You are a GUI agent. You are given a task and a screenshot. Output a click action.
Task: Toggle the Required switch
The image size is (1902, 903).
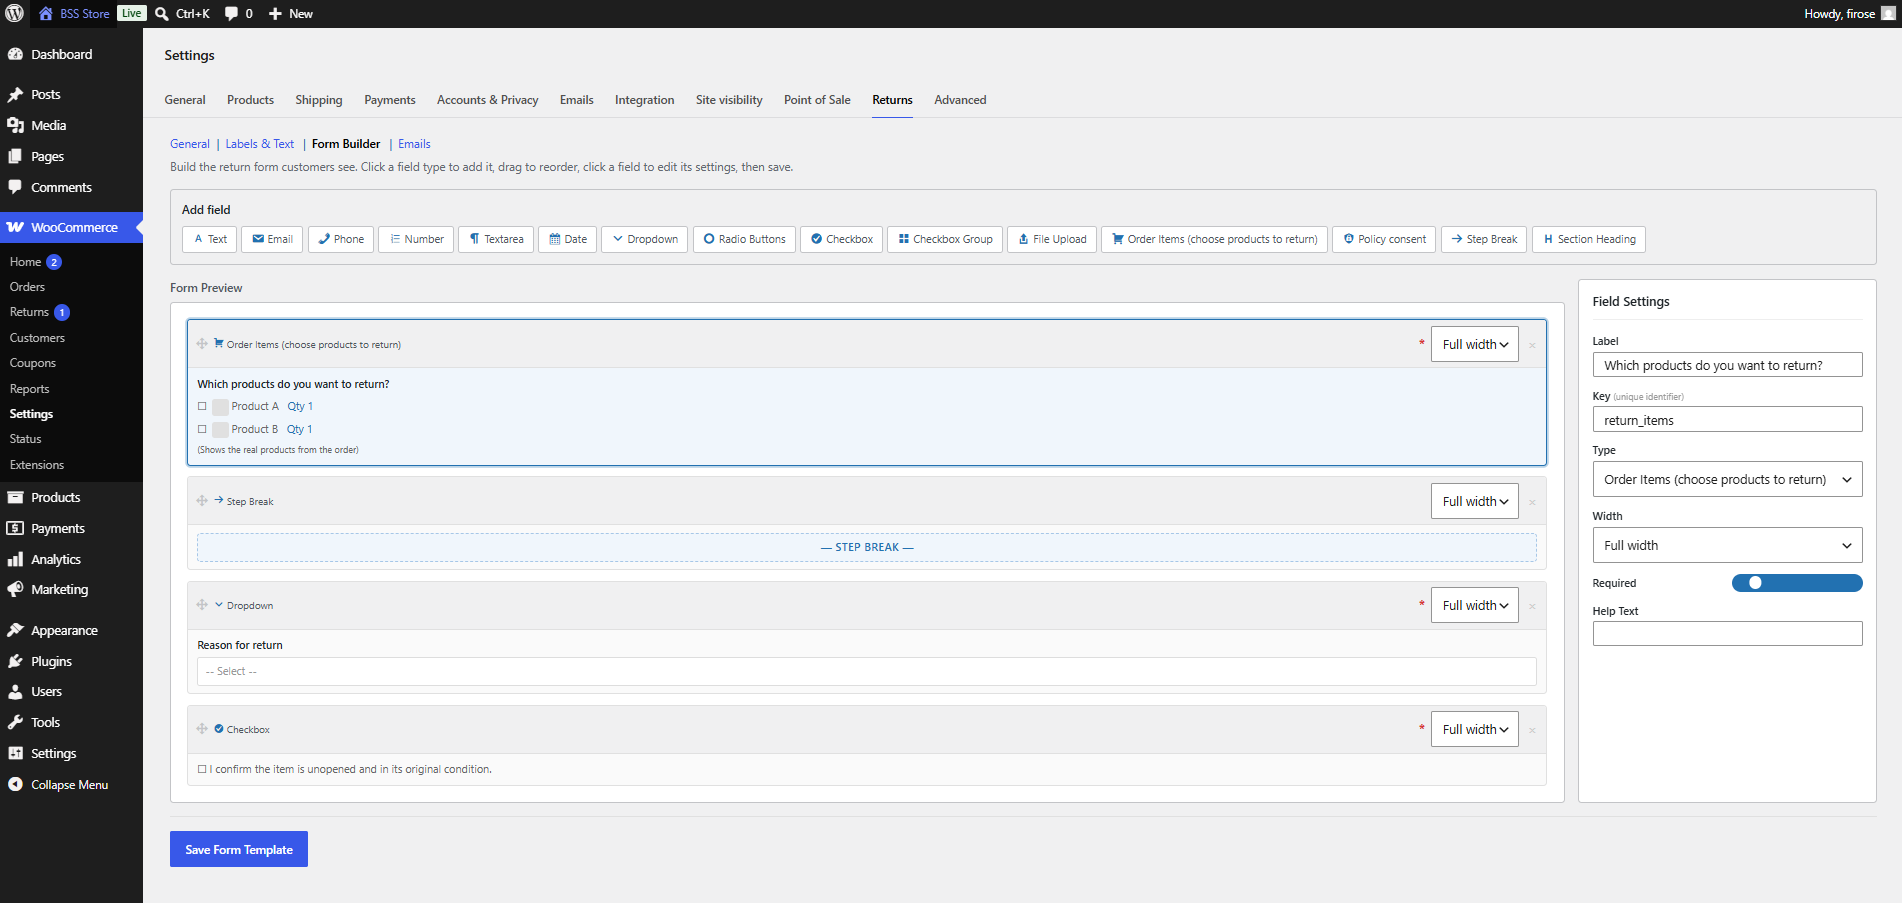[x=1796, y=583]
